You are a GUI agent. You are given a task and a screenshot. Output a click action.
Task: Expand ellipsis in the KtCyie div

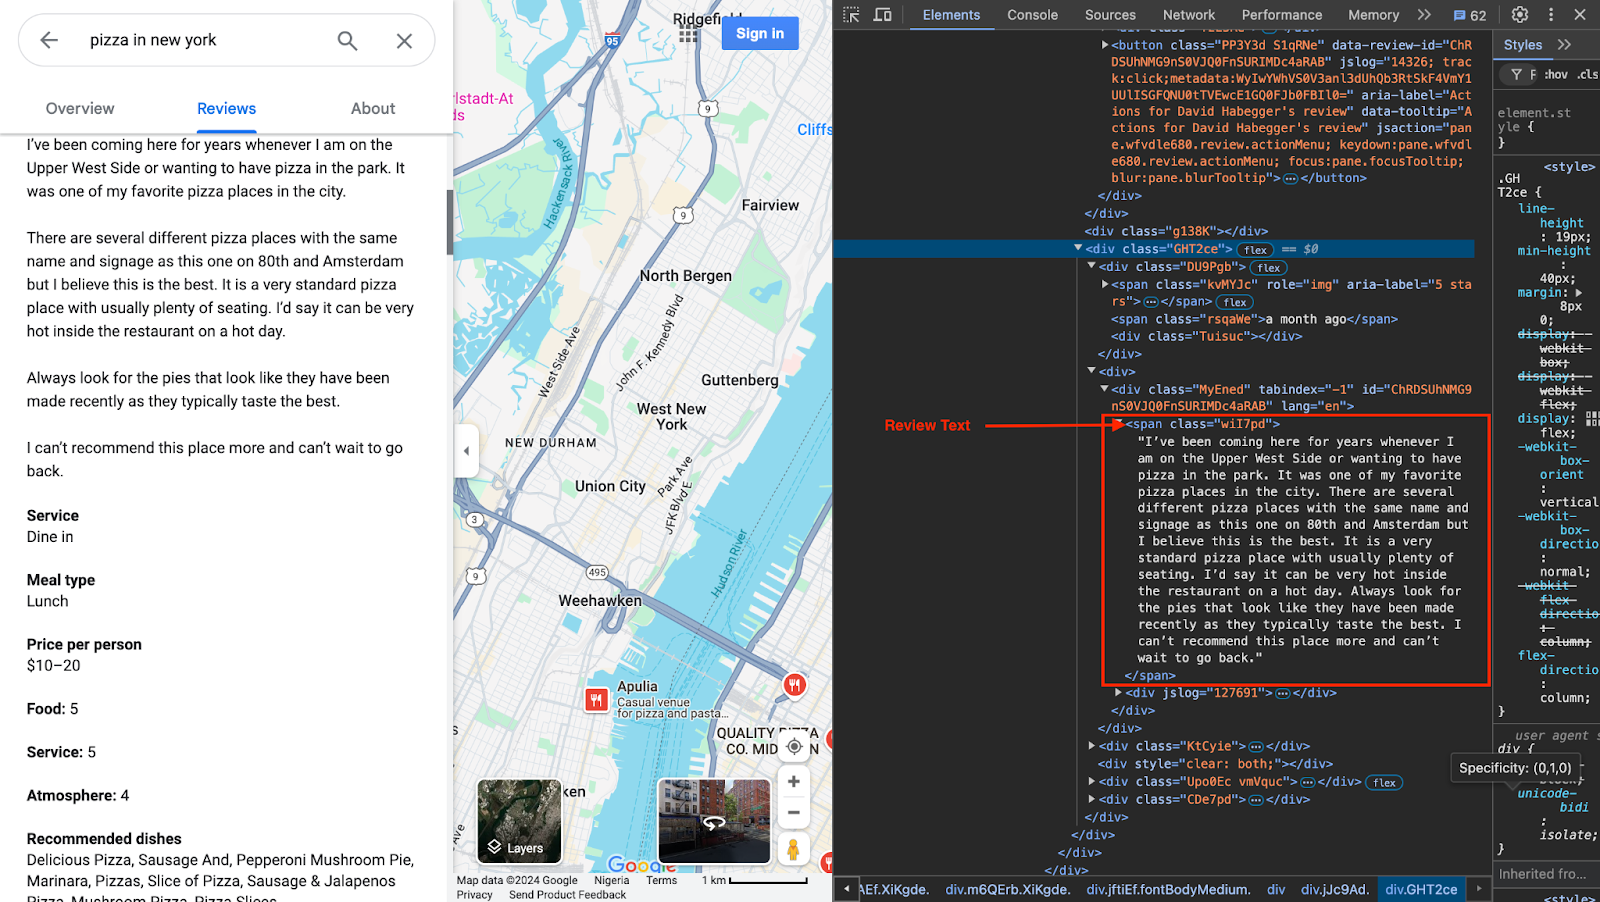coord(1256,747)
